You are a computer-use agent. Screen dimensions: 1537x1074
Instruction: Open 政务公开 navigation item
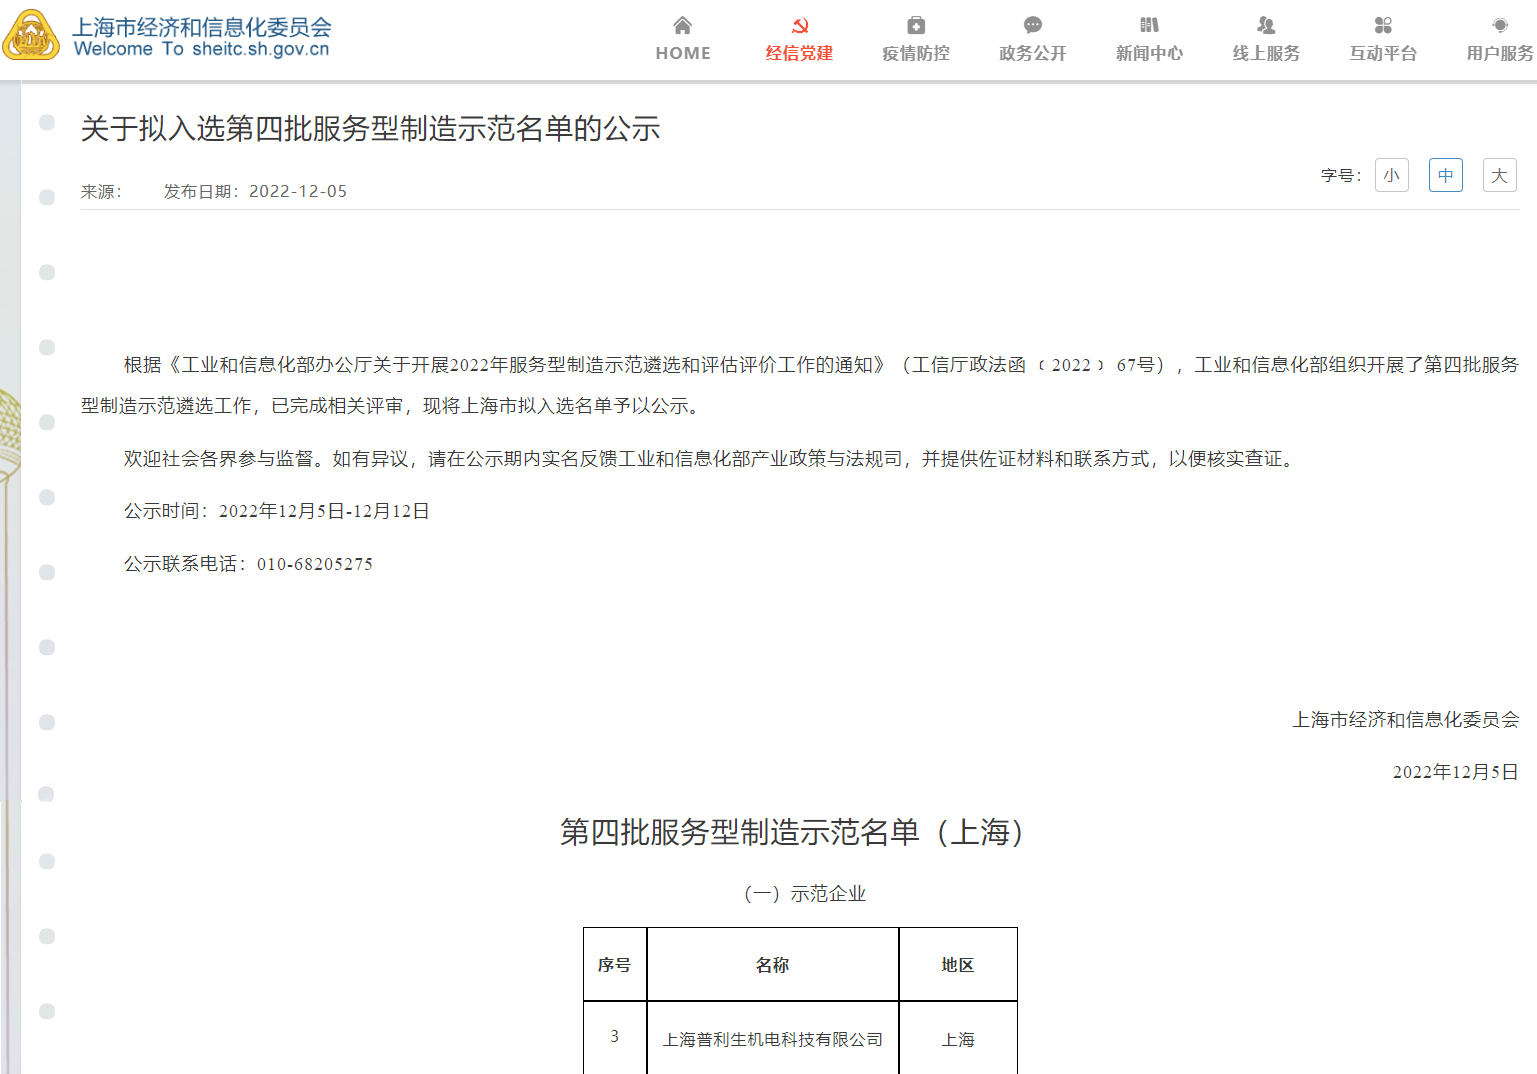pos(1033,53)
